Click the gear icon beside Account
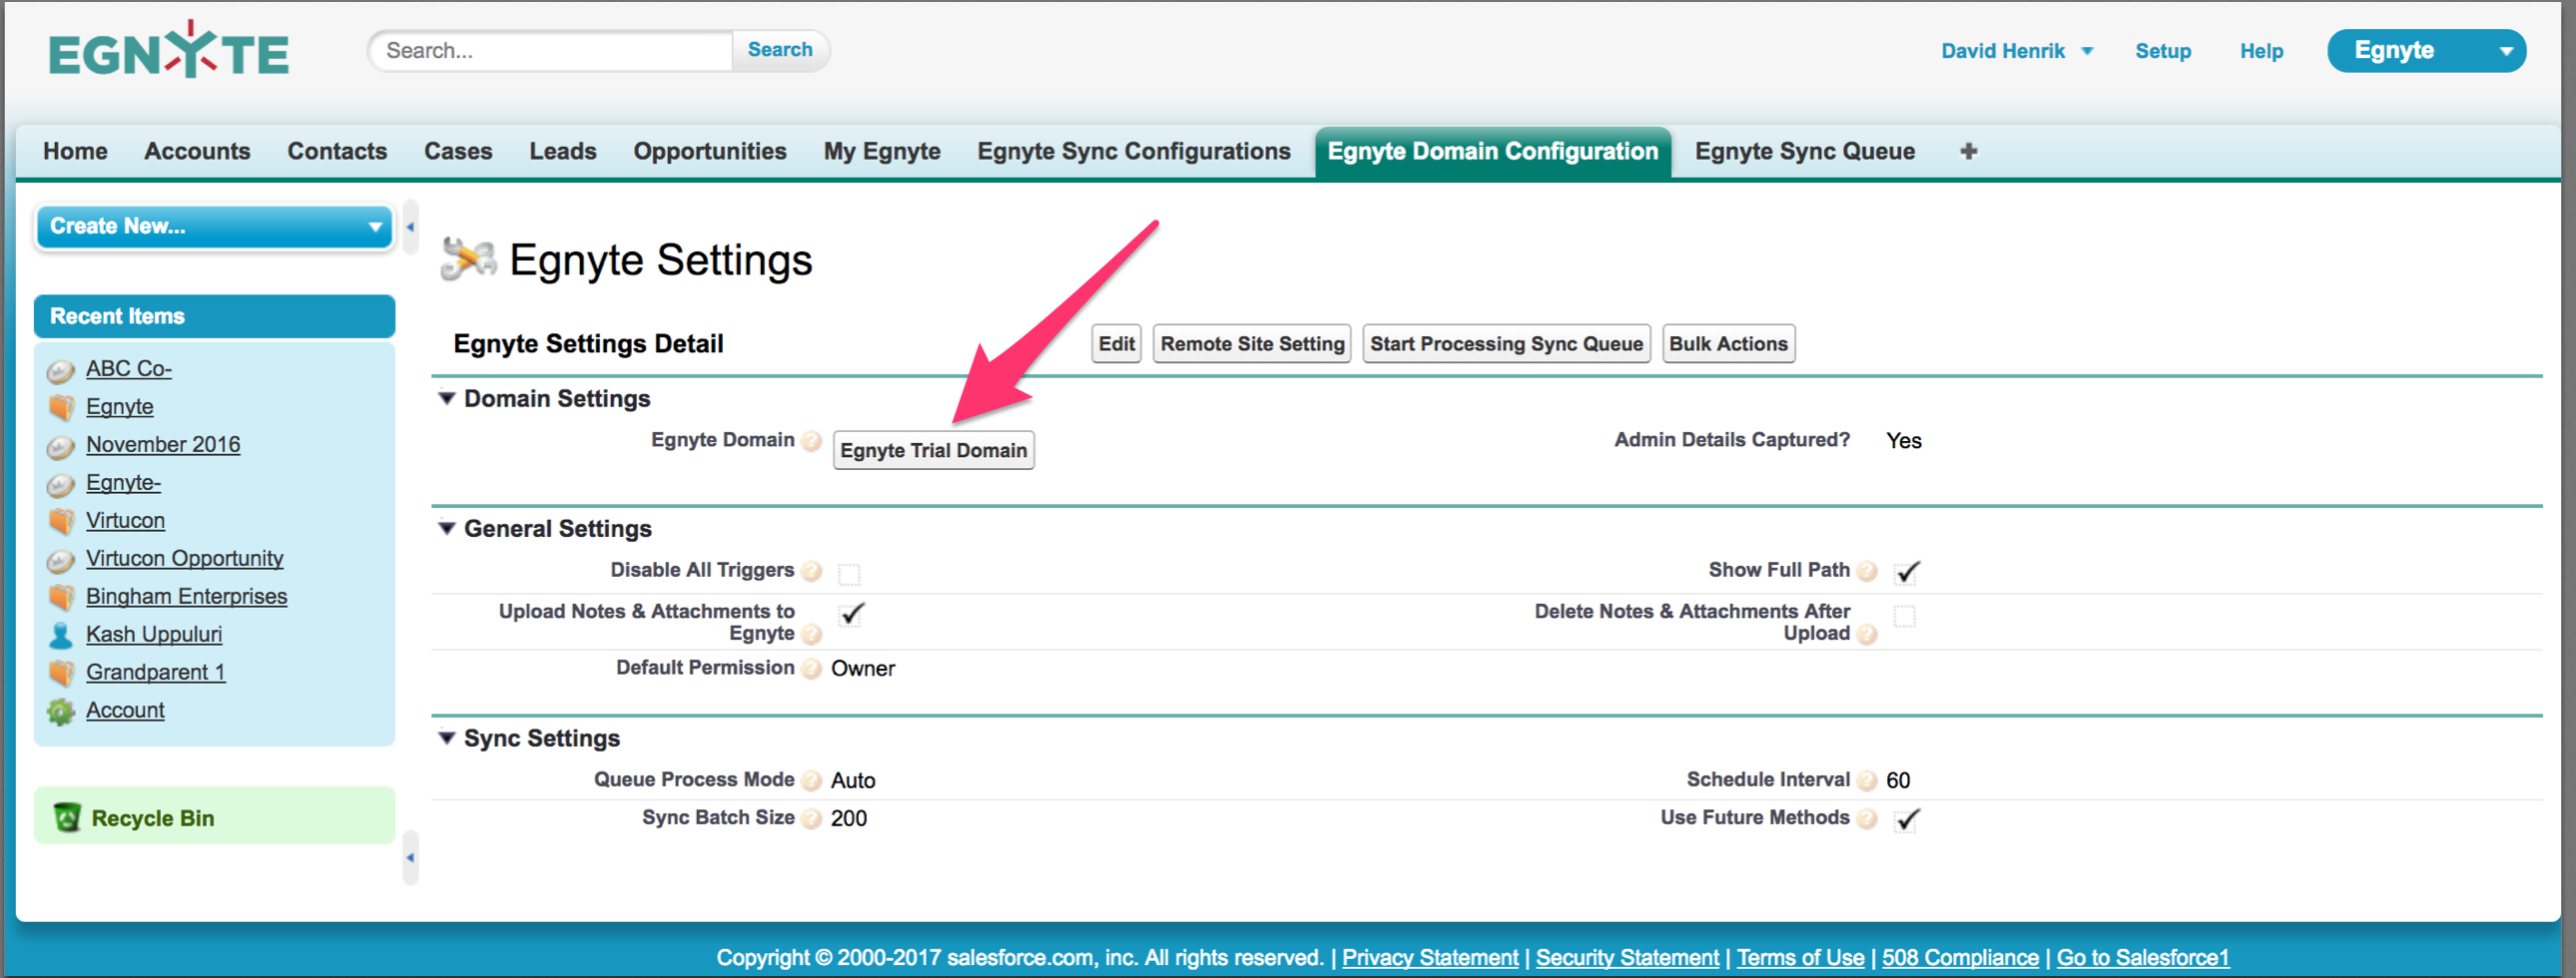This screenshot has width=2576, height=978. click(61, 711)
